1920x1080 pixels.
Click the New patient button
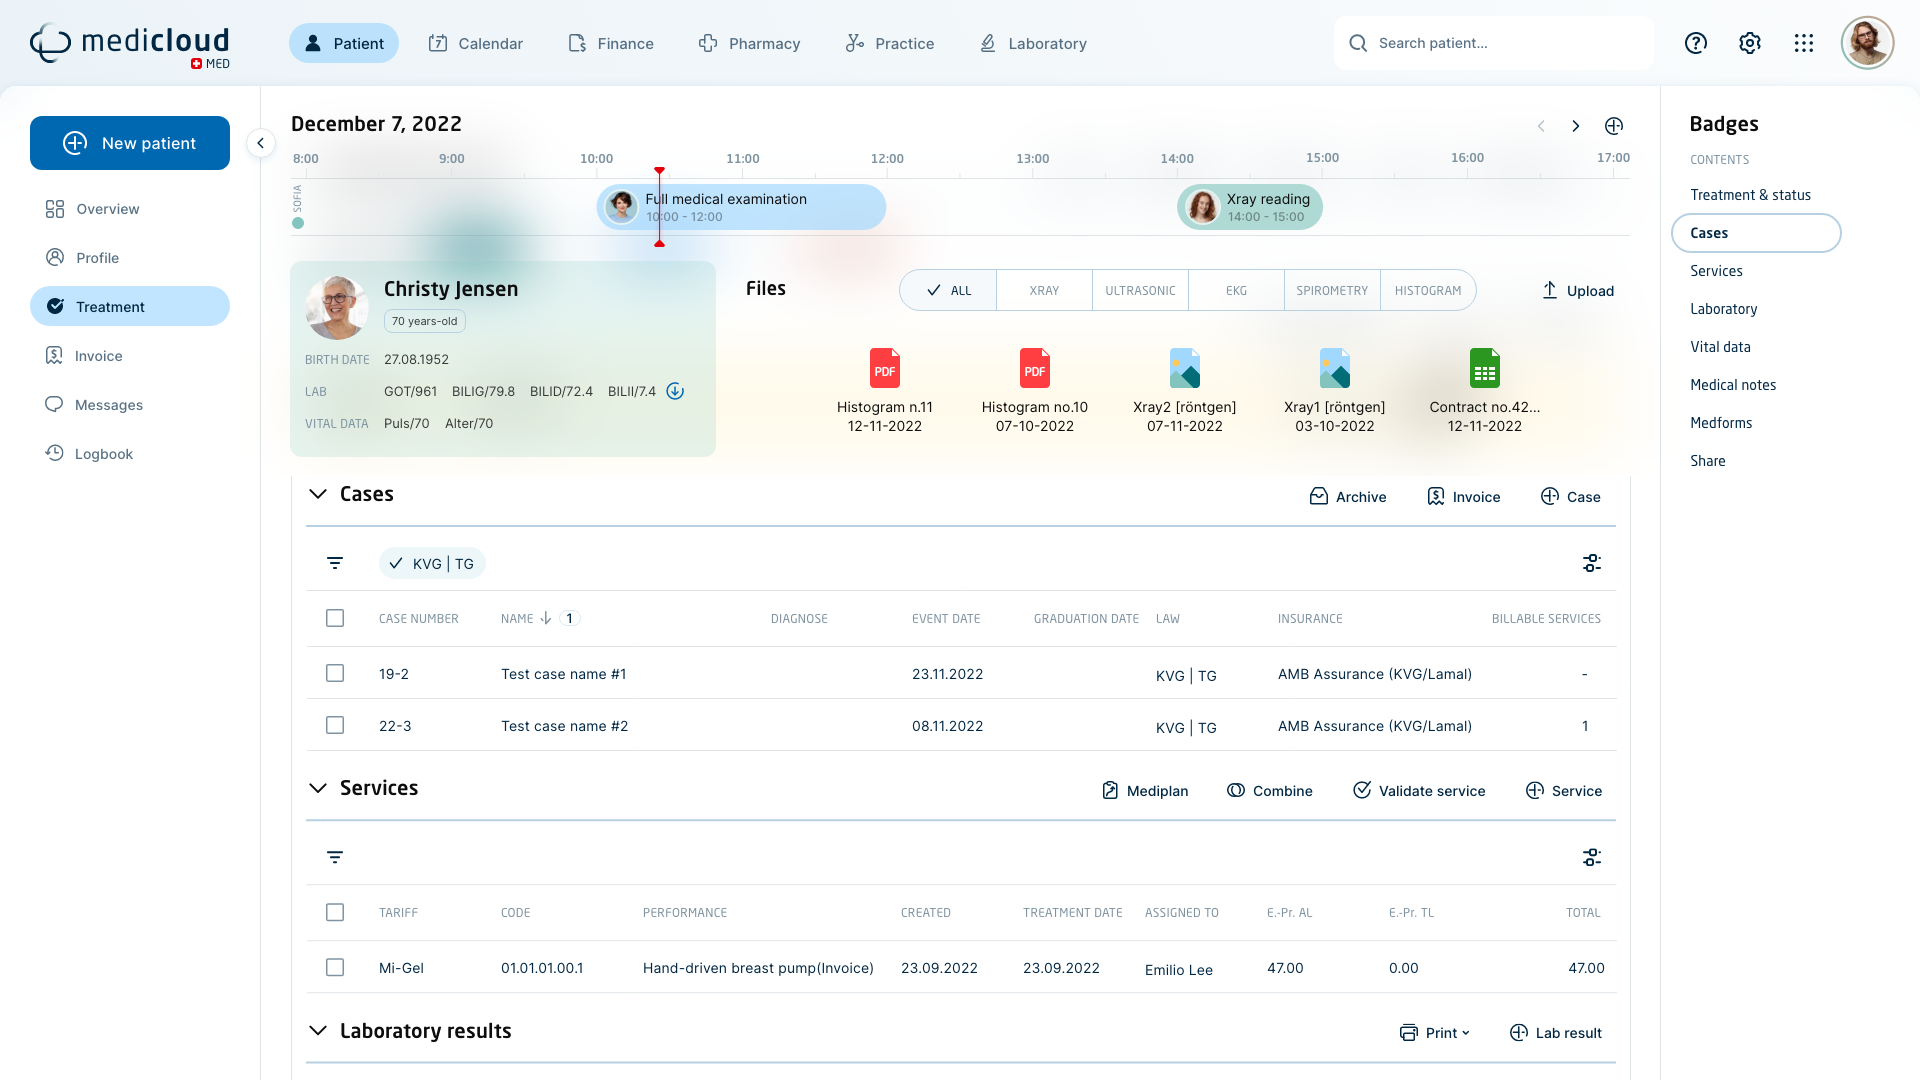coord(130,143)
